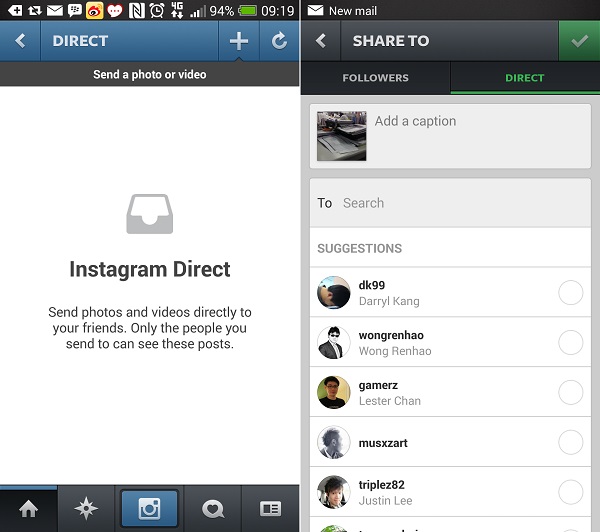This screenshot has height=532, width=600.
Task: Tap the 'Instagram Direct' heading
Action: tap(150, 269)
